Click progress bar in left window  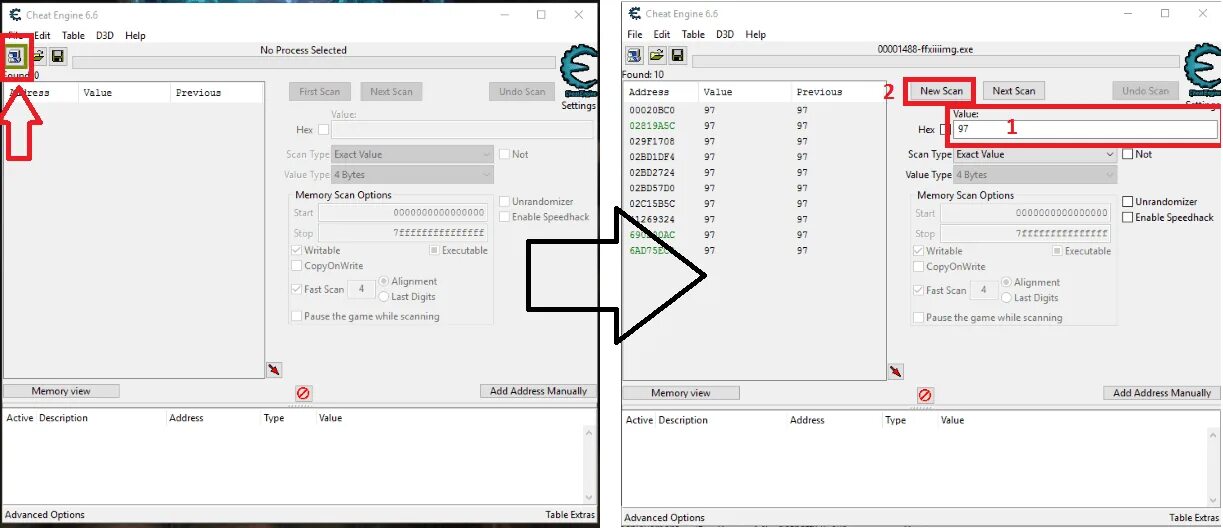click(x=313, y=62)
